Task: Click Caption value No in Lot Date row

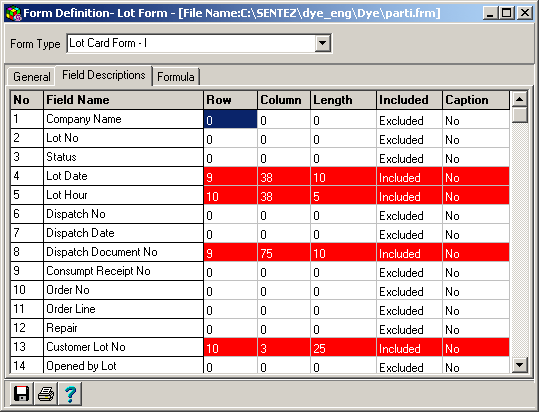Action: point(476,176)
